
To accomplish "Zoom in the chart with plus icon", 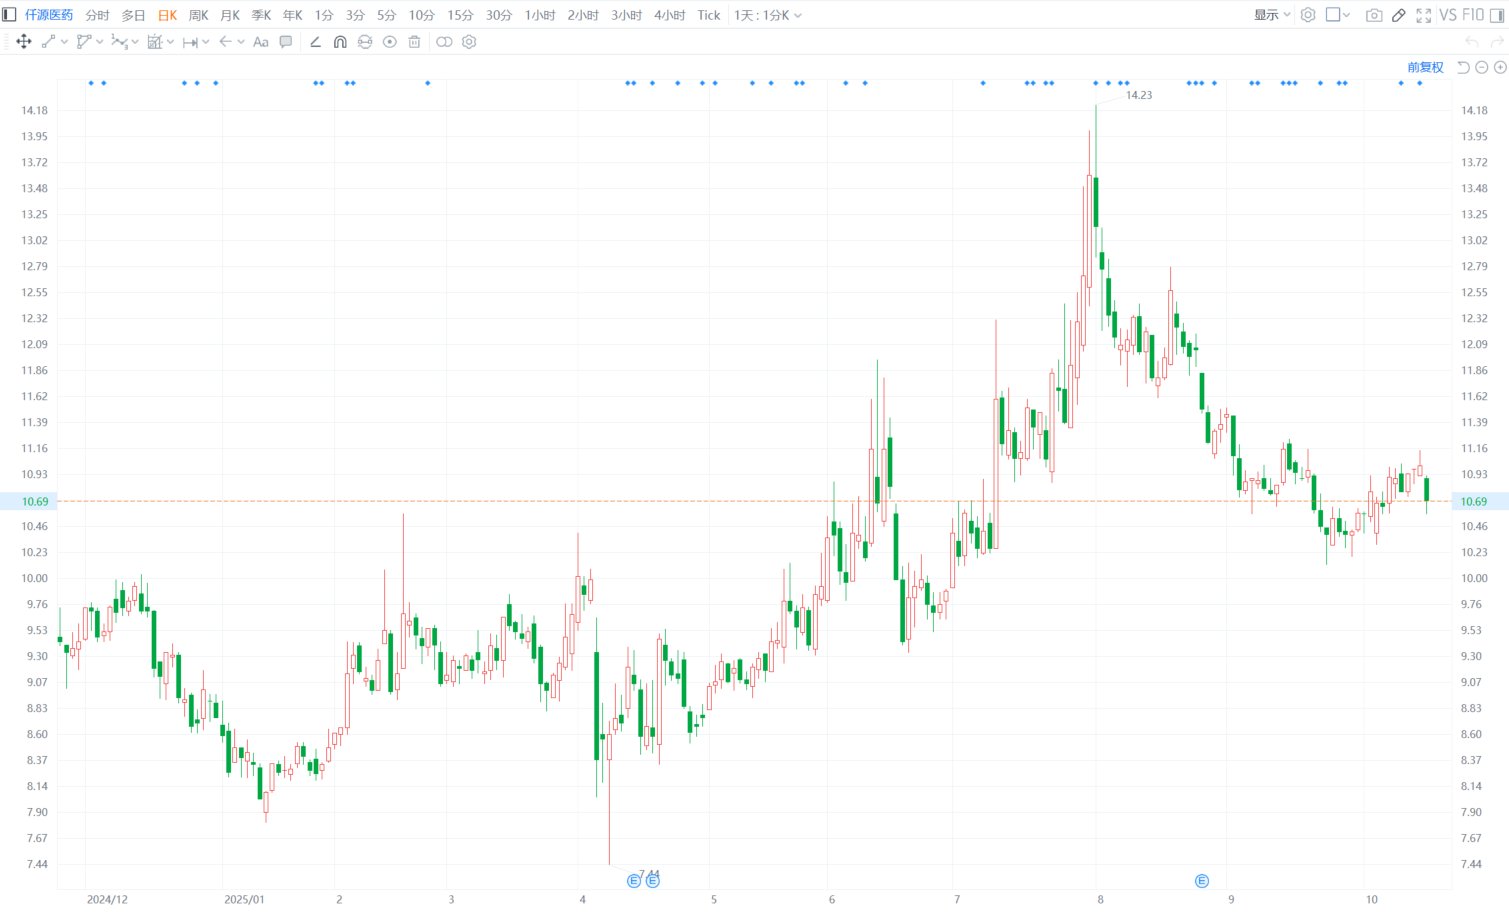I will 1500,67.
